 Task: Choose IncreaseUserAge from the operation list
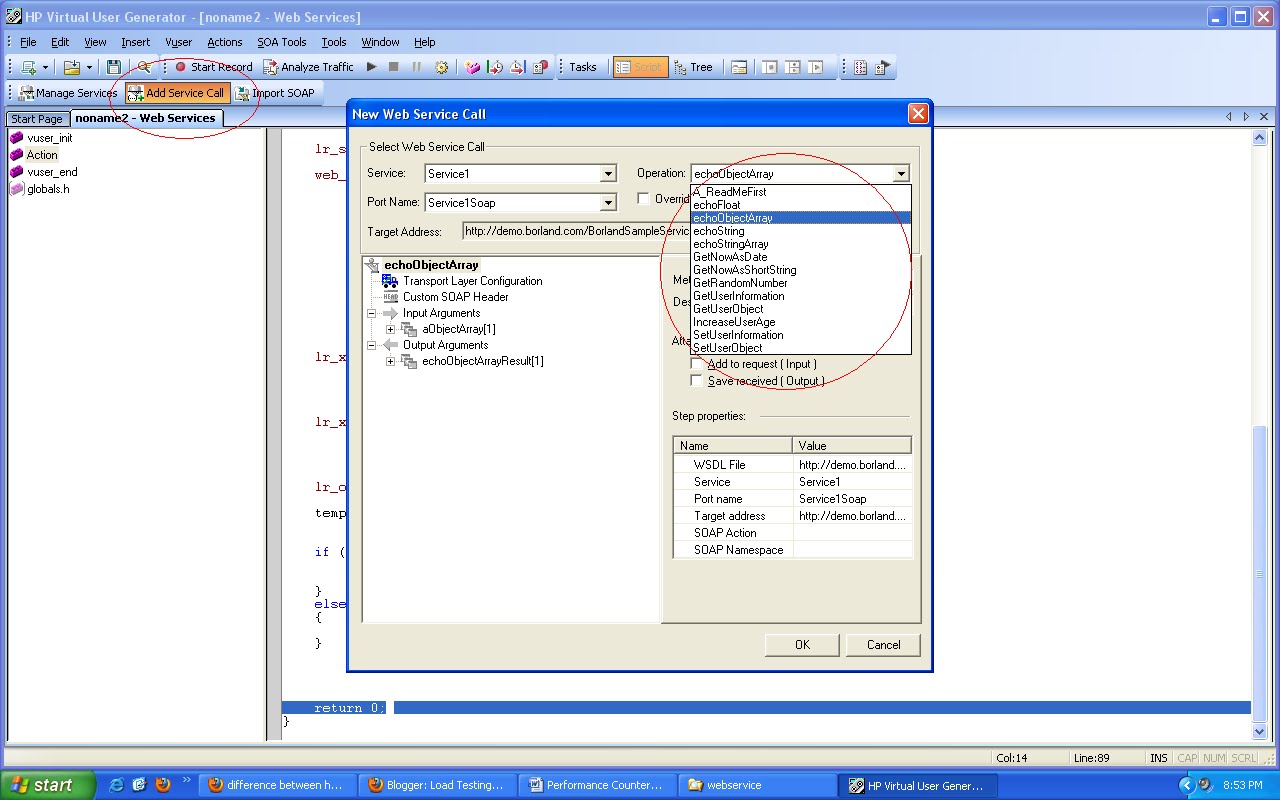(x=801, y=322)
